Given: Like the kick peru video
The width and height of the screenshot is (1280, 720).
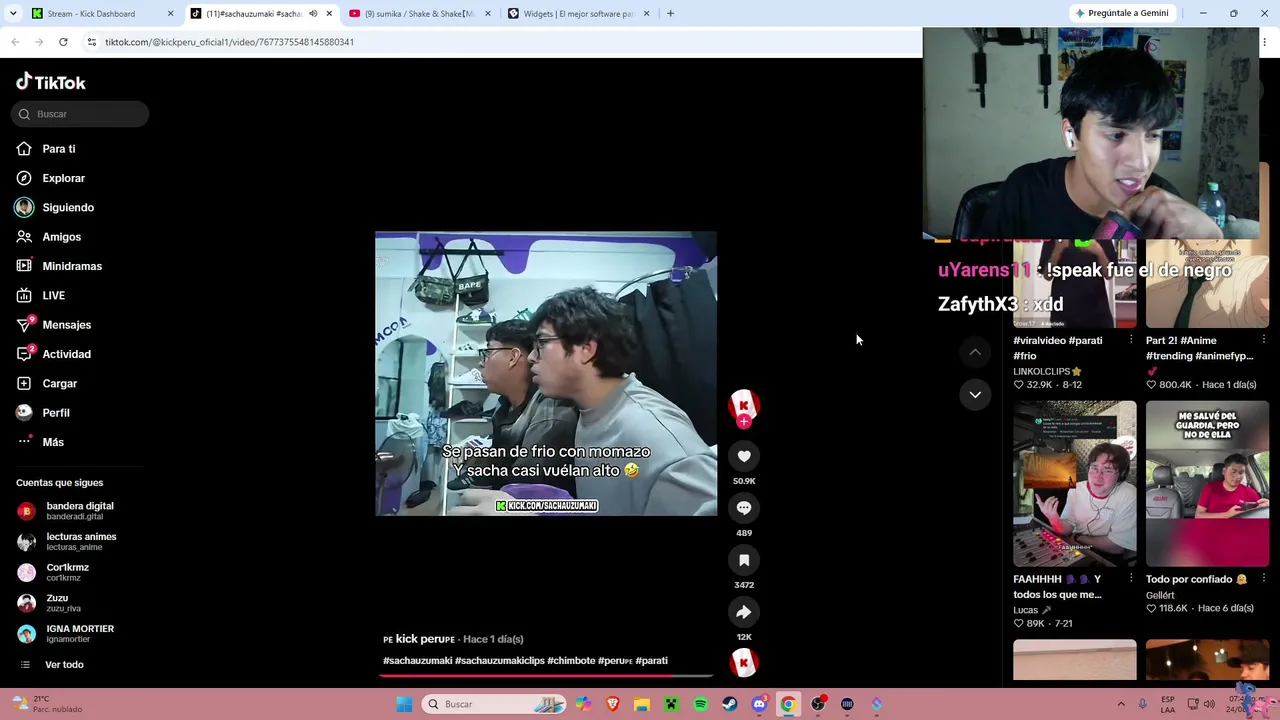Looking at the screenshot, I should click(744, 456).
